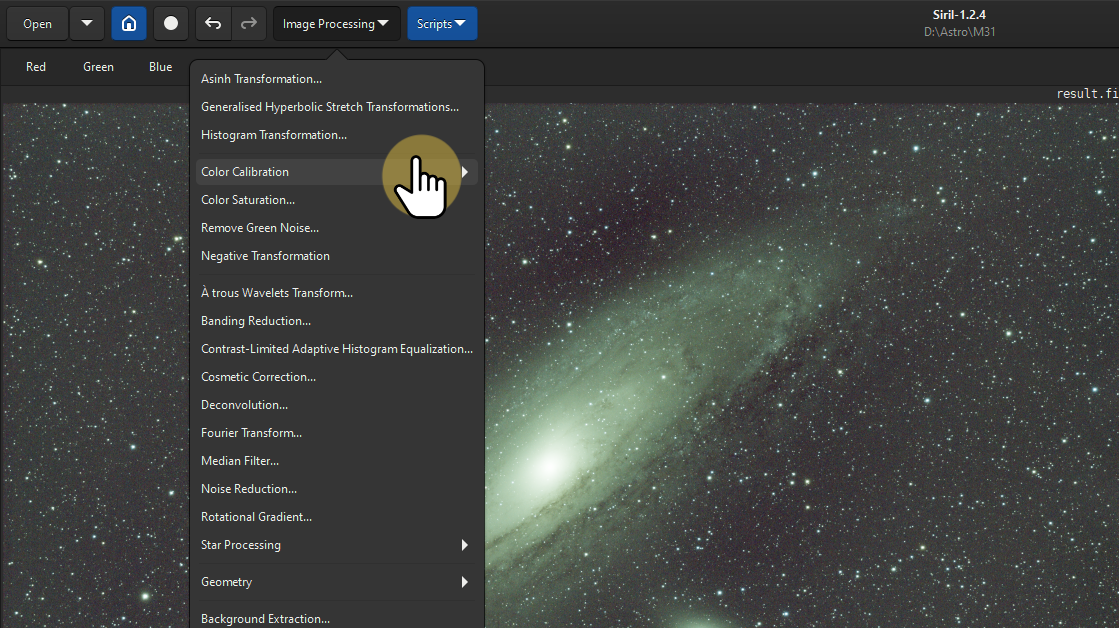Click the home working directory icon
Viewport: 1119px width, 628px height.
129,23
